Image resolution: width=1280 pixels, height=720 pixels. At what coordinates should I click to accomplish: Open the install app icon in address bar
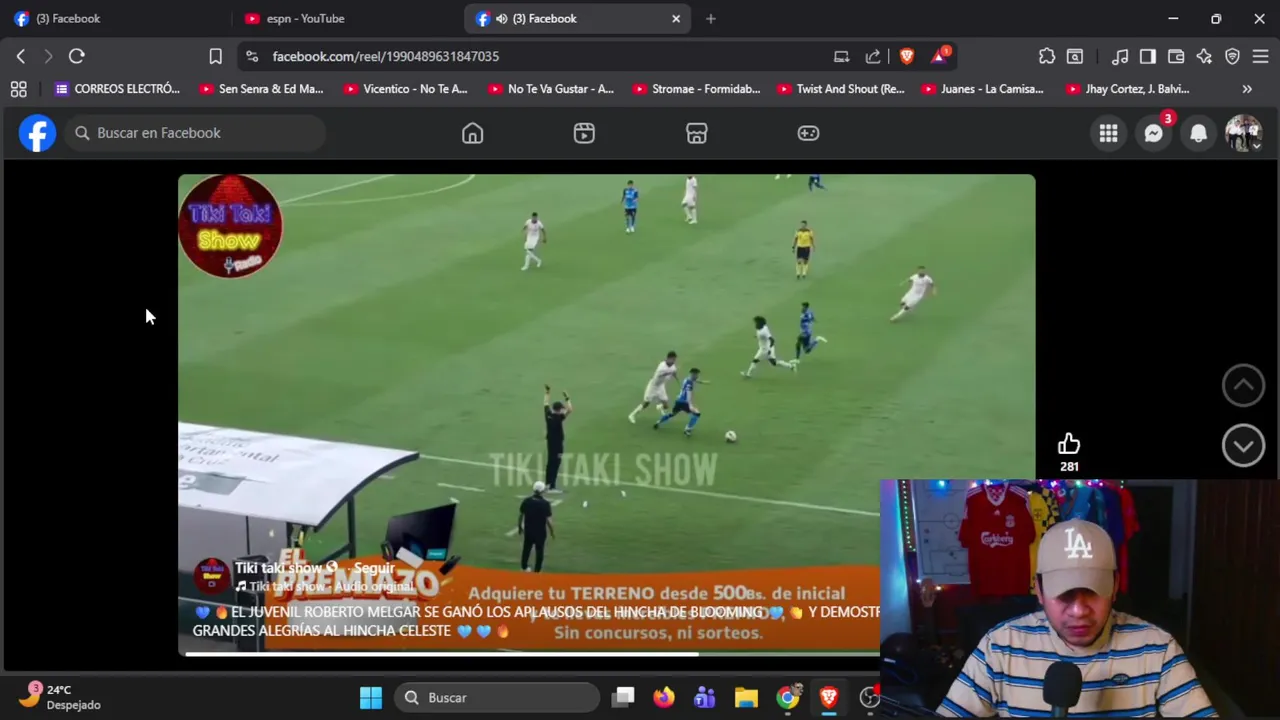(x=841, y=56)
